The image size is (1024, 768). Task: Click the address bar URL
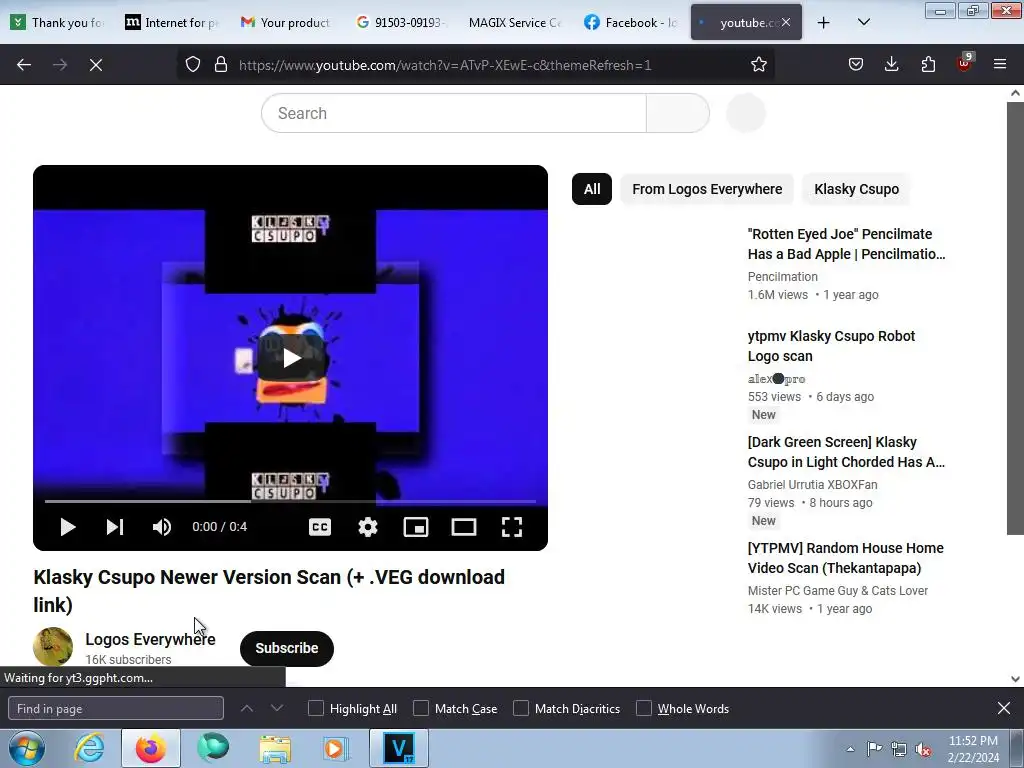445,65
